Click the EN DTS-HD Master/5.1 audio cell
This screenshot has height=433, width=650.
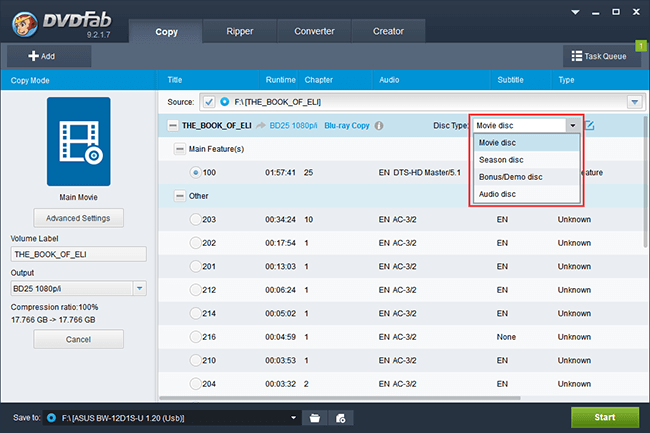(x=420, y=172)
